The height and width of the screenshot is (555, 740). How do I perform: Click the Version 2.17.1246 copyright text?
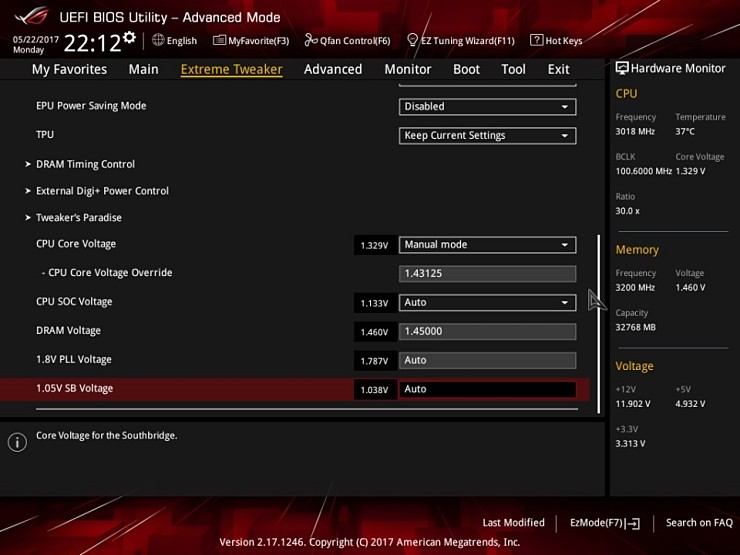(370, 542)
